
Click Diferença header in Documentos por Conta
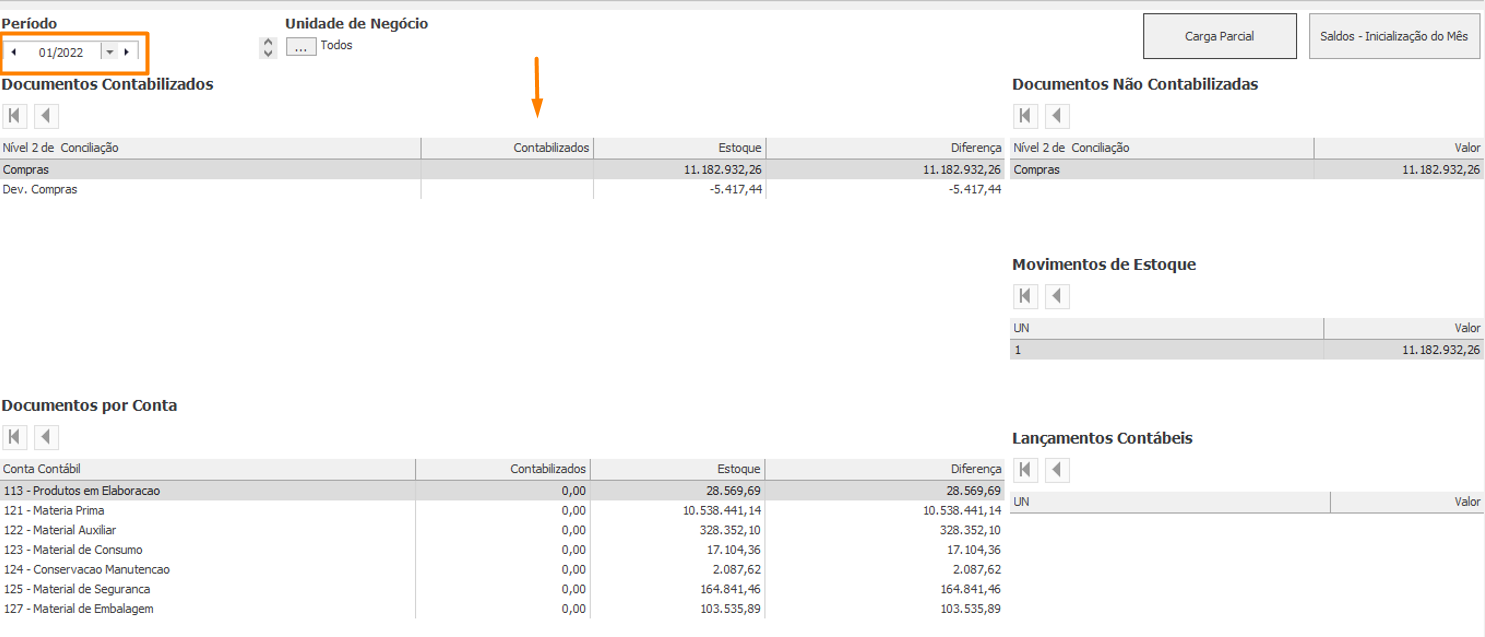point(885,469)
